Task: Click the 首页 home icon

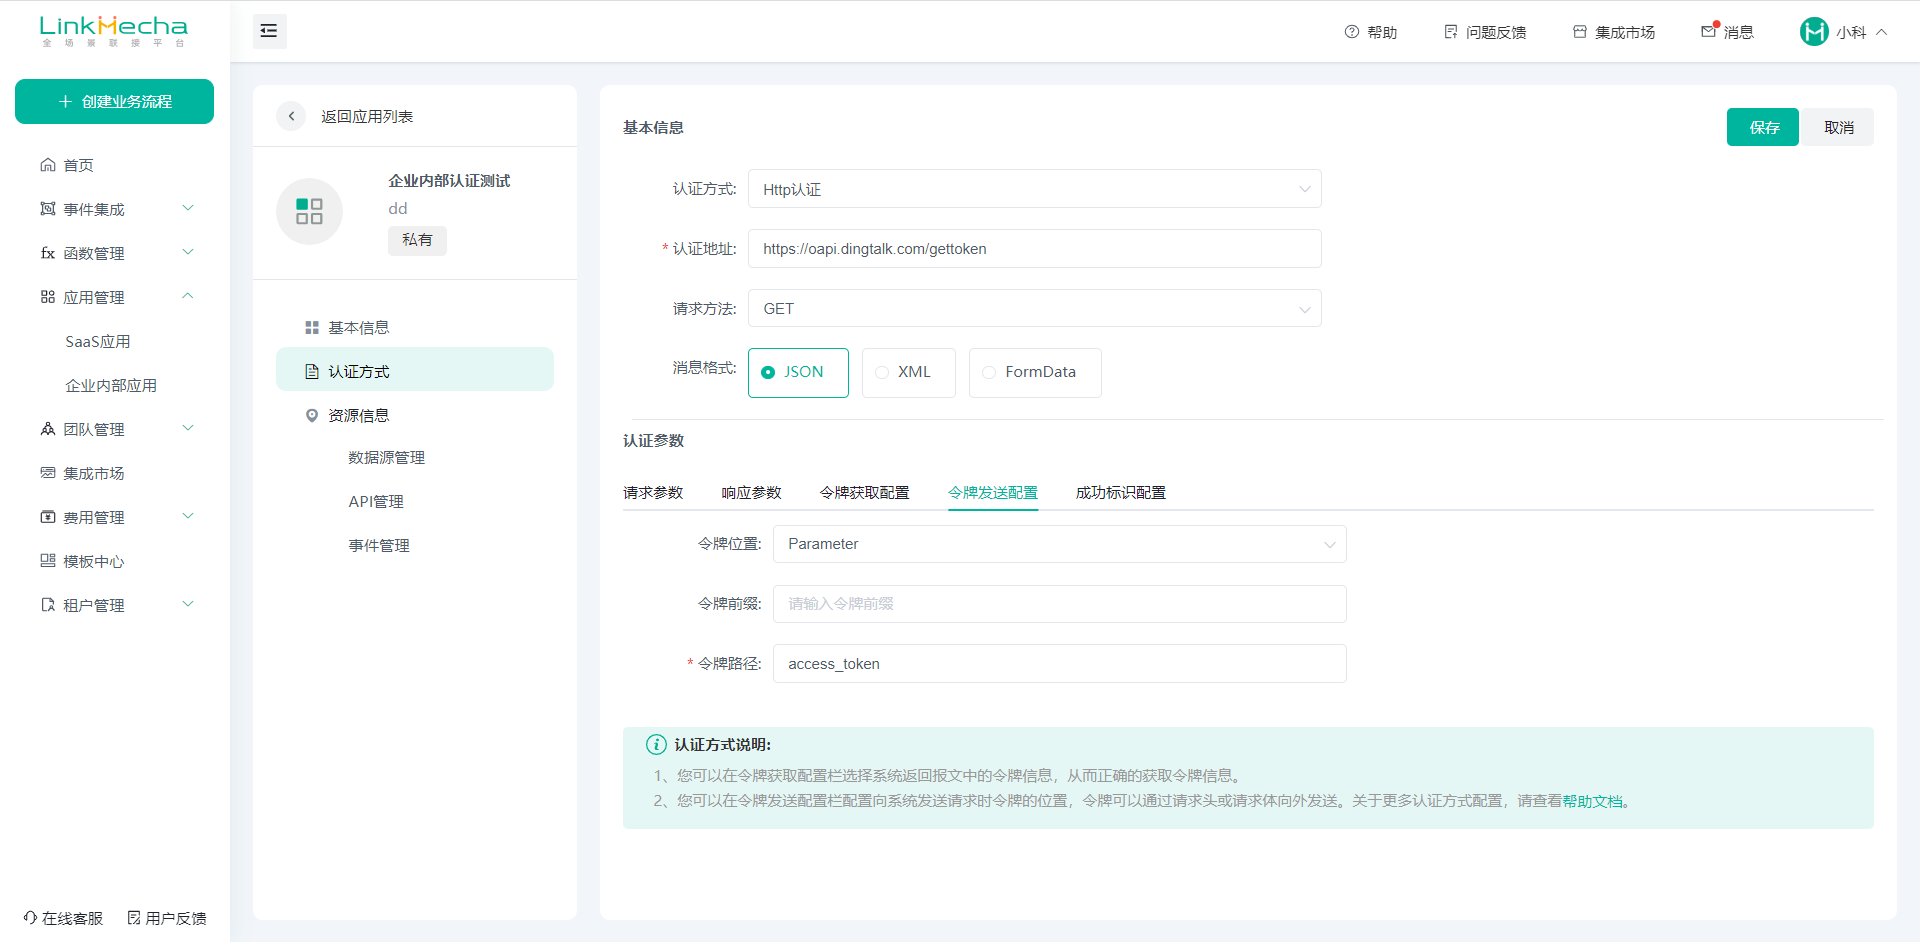Action: (x=48, y=165)
